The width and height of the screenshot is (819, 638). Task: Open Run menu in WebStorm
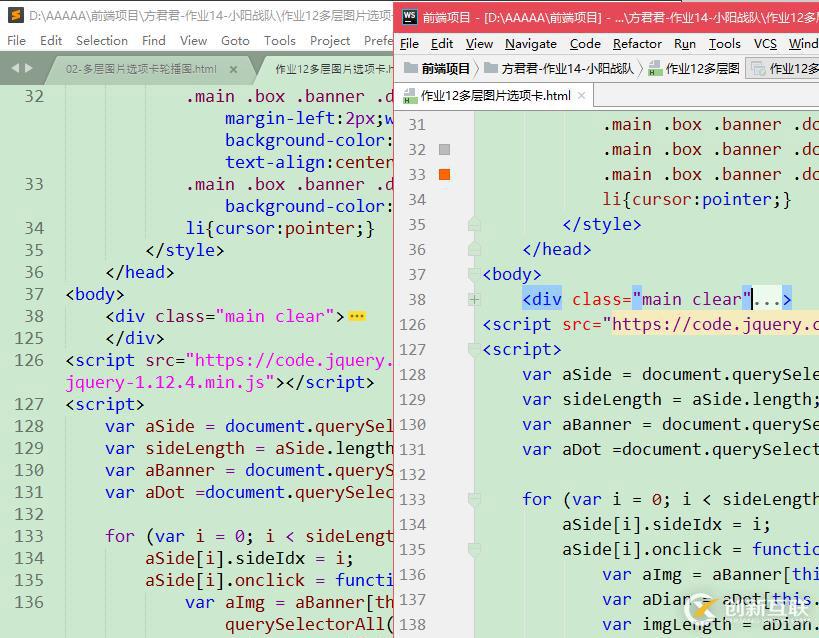coord(685,44)
